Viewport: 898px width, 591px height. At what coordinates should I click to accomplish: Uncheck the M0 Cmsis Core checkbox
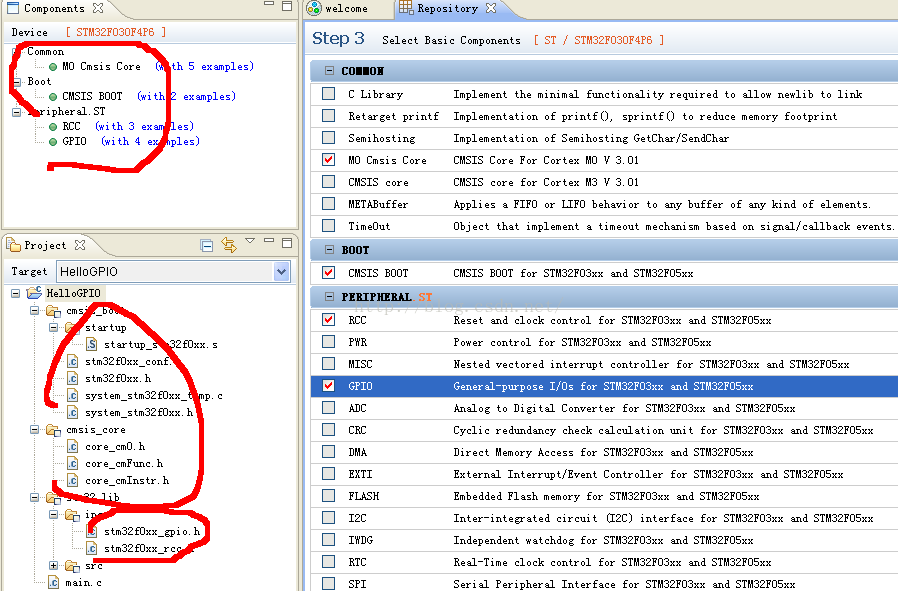point(329,159)
